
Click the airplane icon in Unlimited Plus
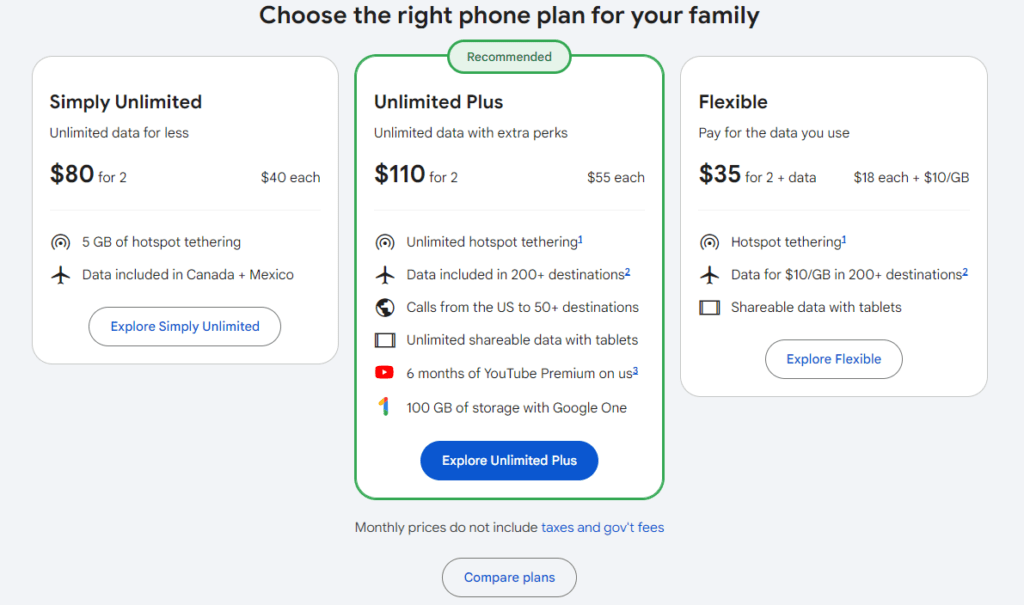tap(384, 274)
